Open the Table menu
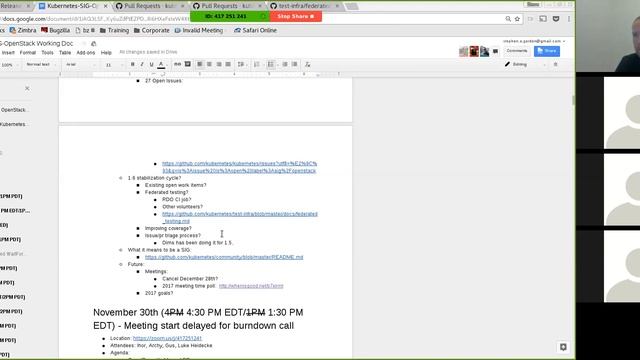The image size is (640, 360). 65,53
